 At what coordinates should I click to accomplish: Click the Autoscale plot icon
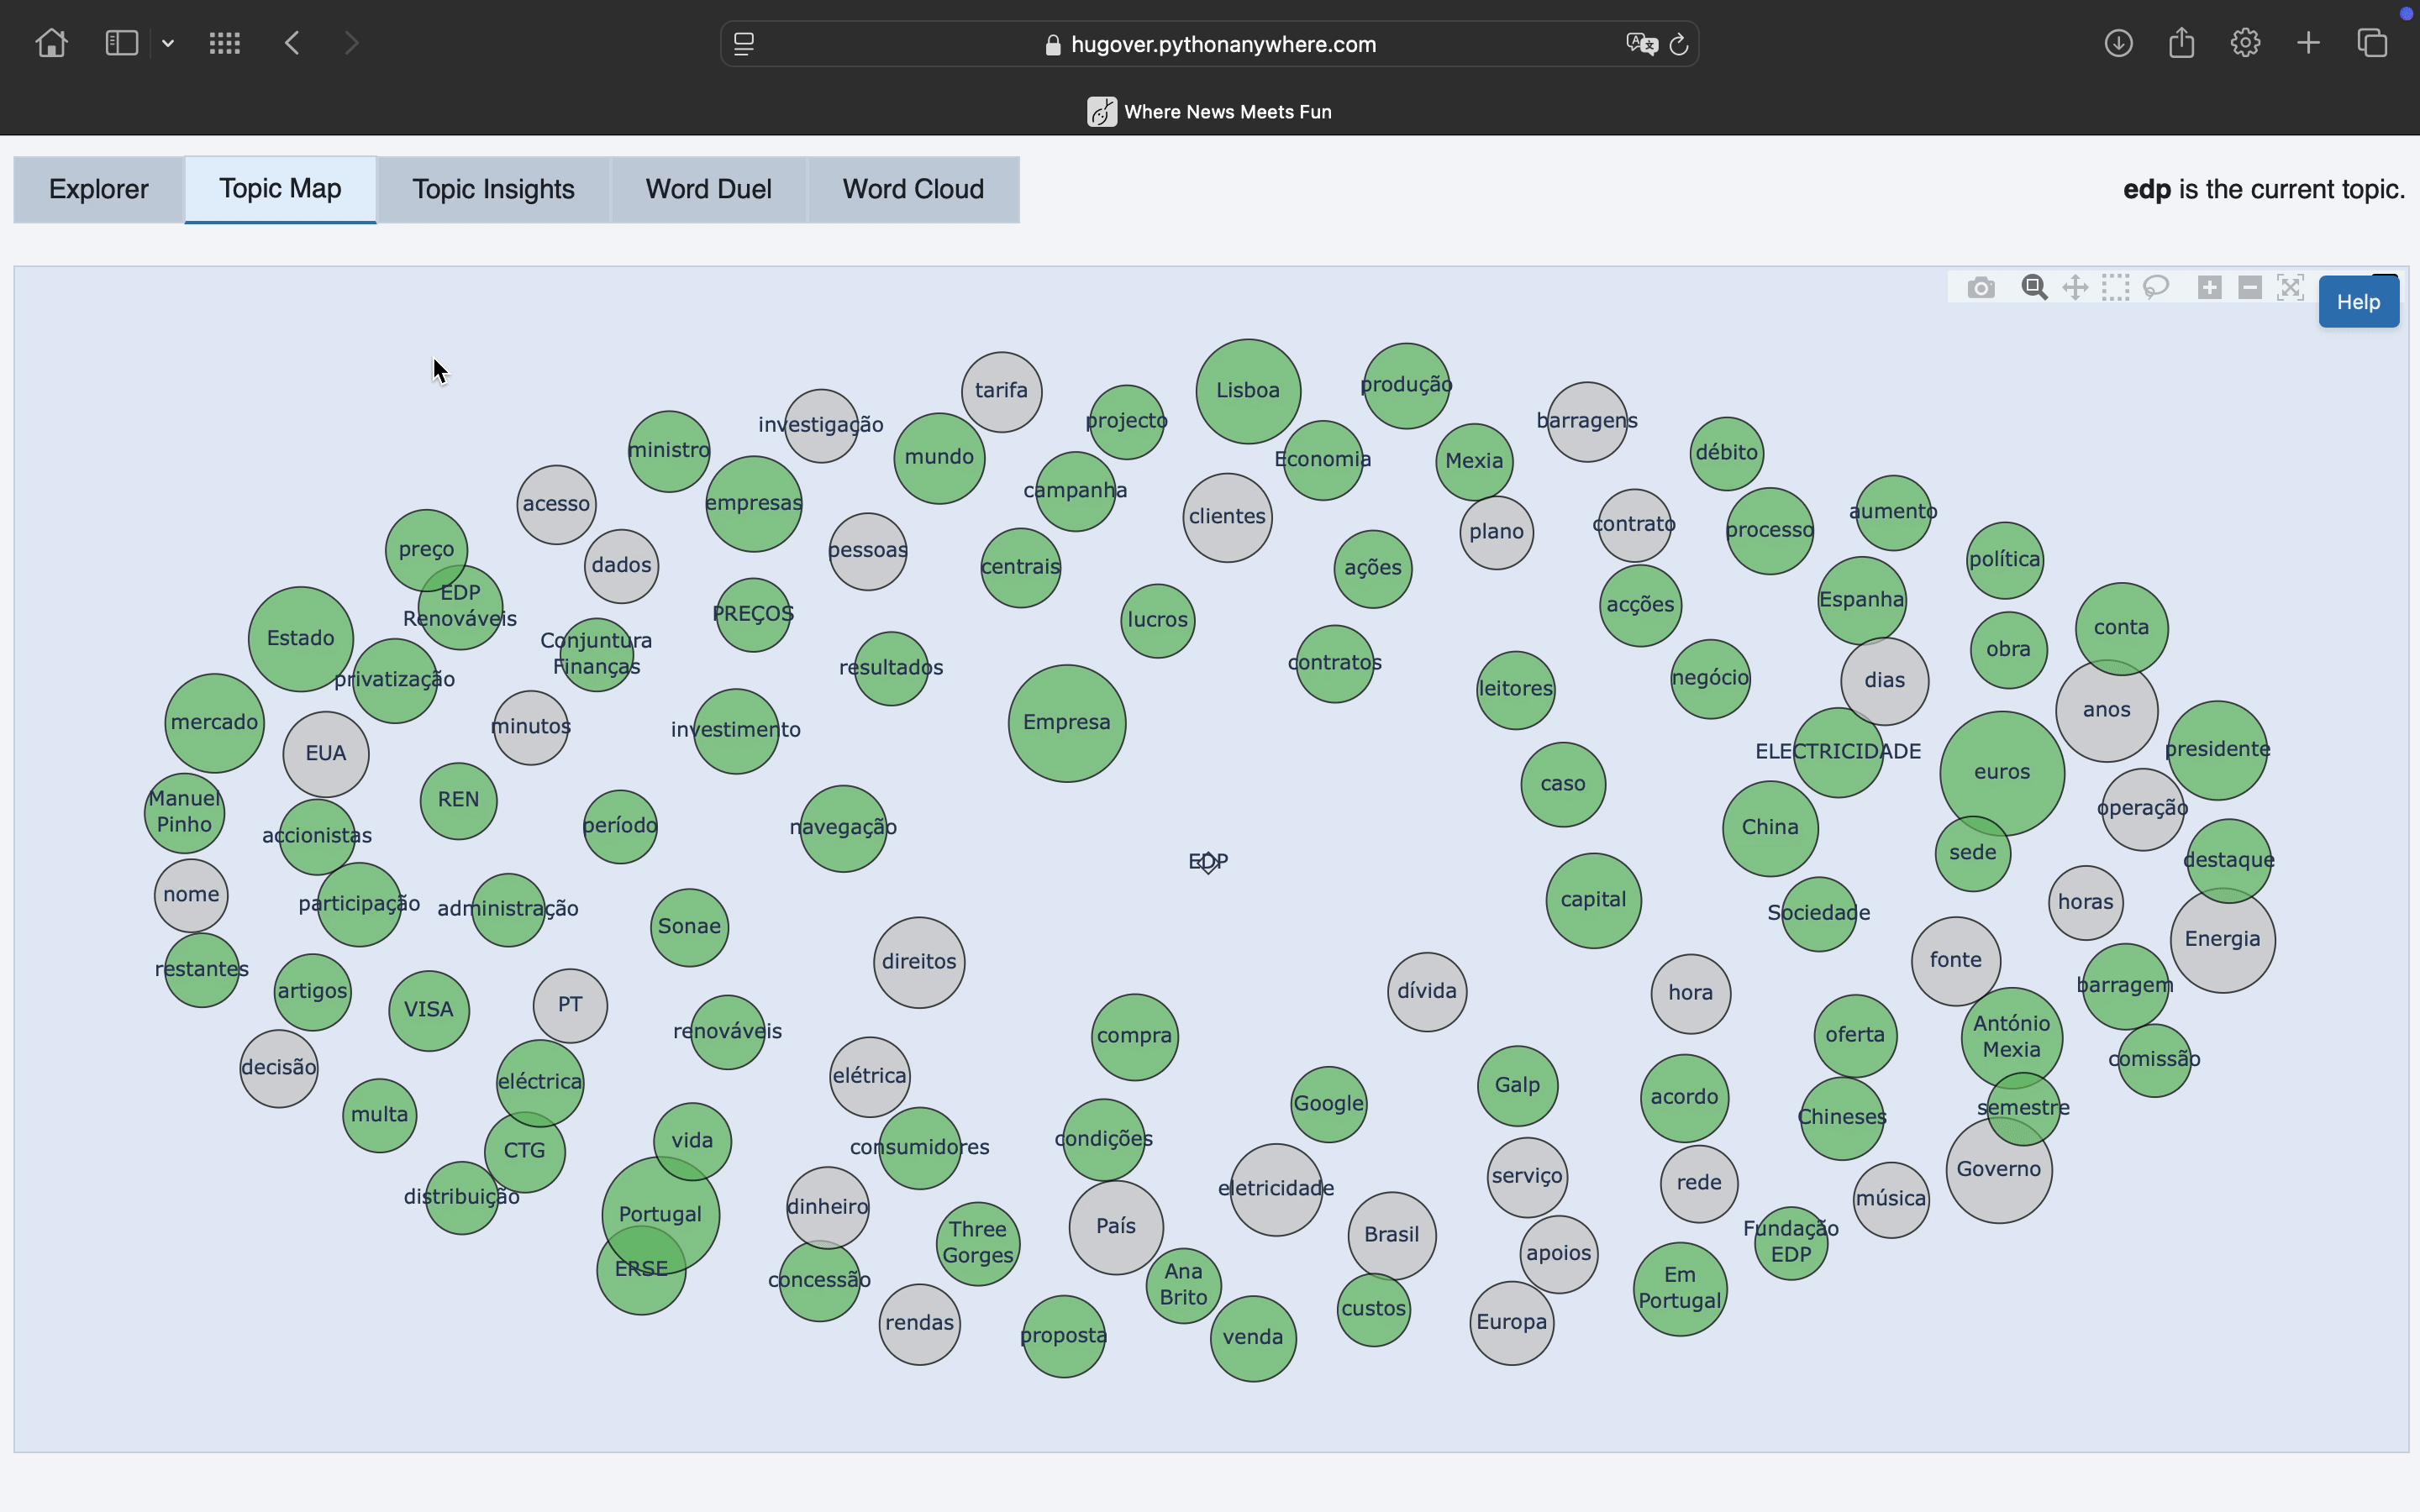pyautogui.click(x=2290, y=288)
